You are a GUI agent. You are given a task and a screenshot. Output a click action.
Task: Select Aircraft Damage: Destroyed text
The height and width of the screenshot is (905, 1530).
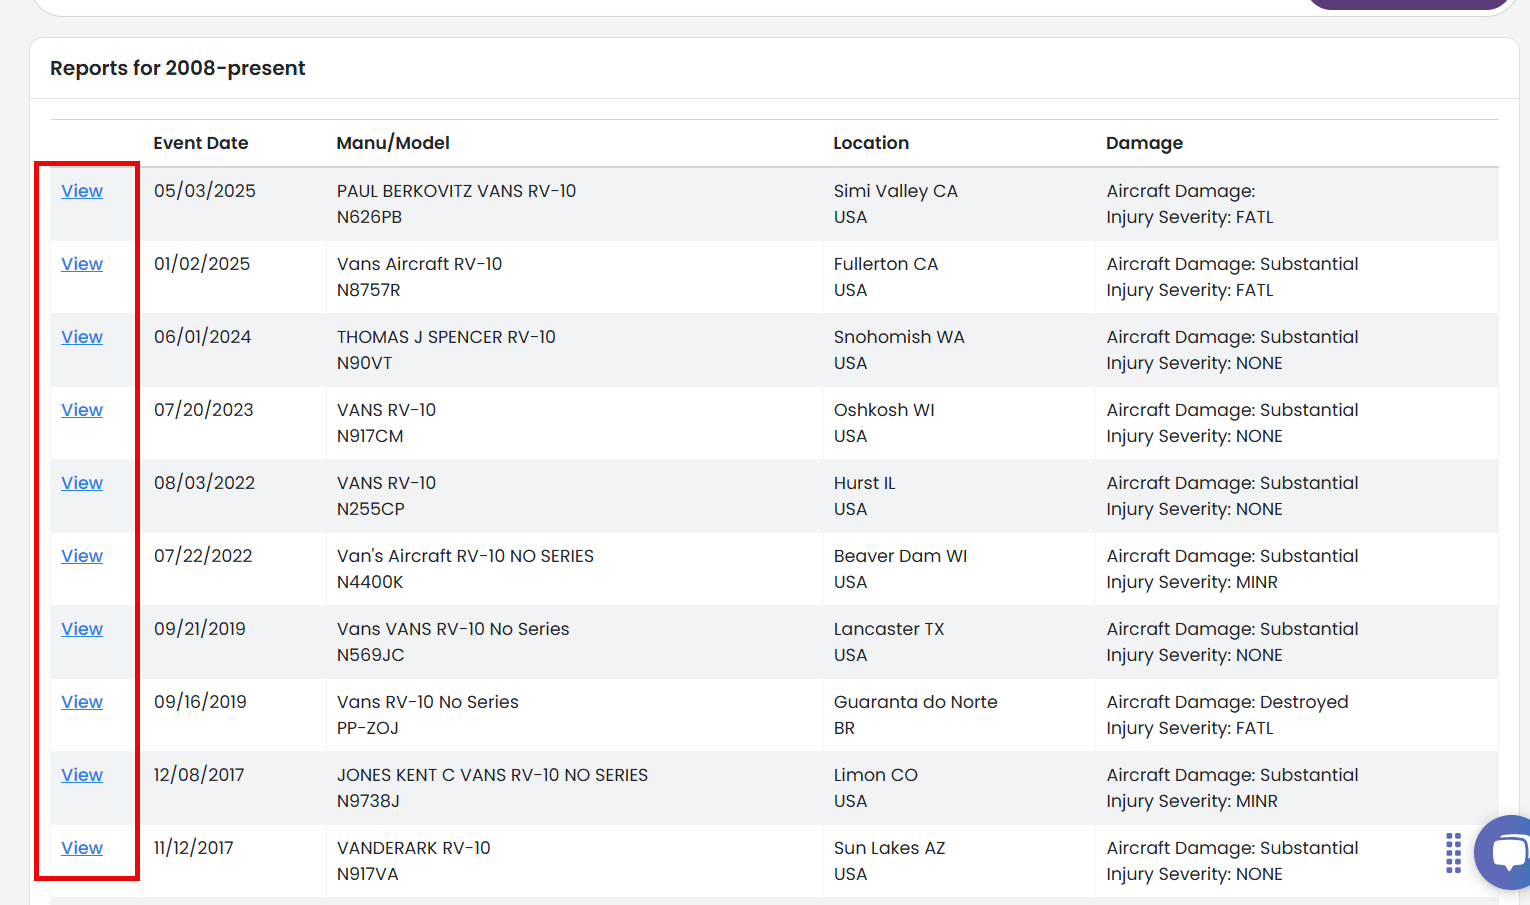(x=1227, y=702)
